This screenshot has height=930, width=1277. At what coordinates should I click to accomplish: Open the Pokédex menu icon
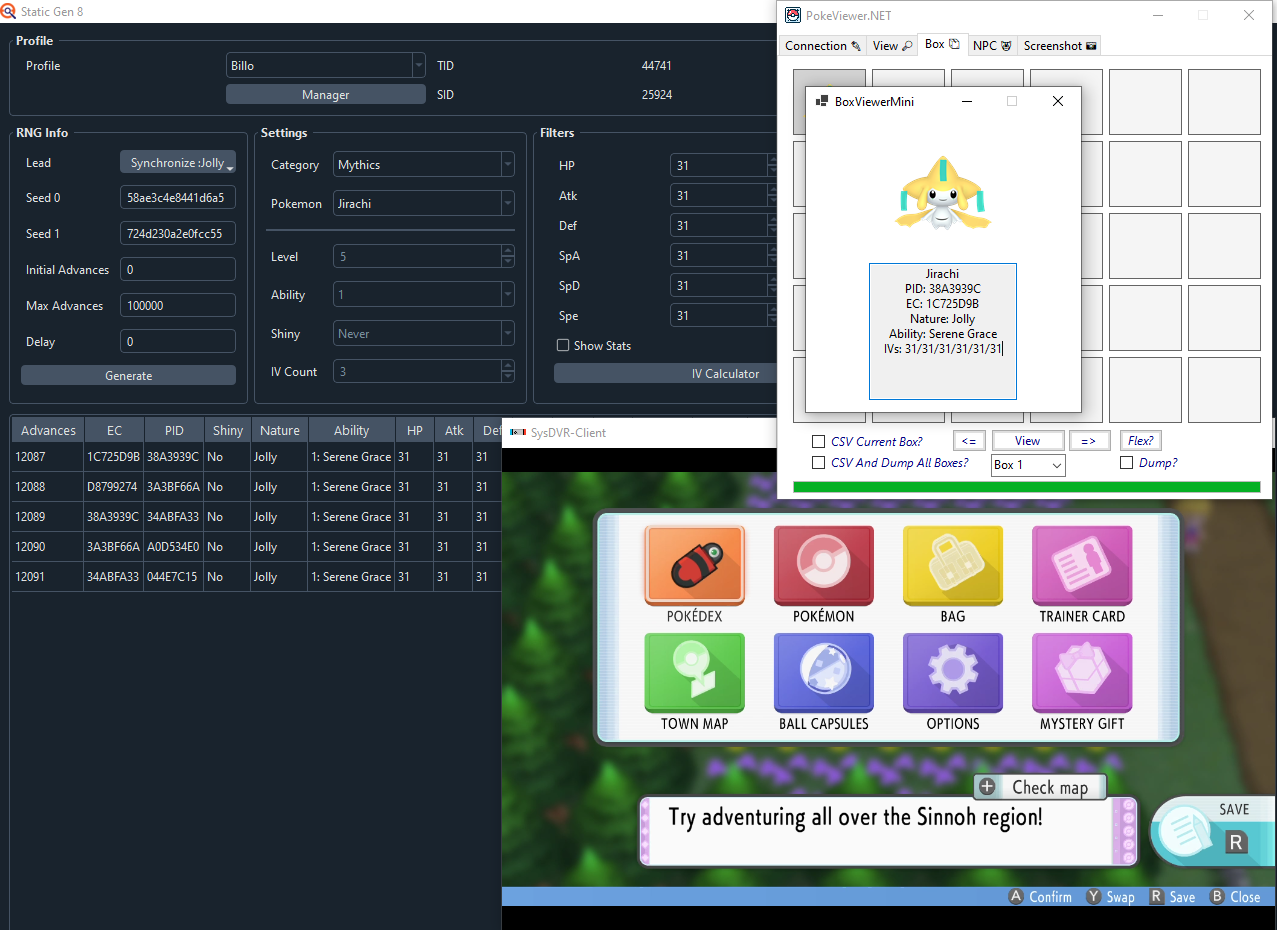(x=695, y=565)
